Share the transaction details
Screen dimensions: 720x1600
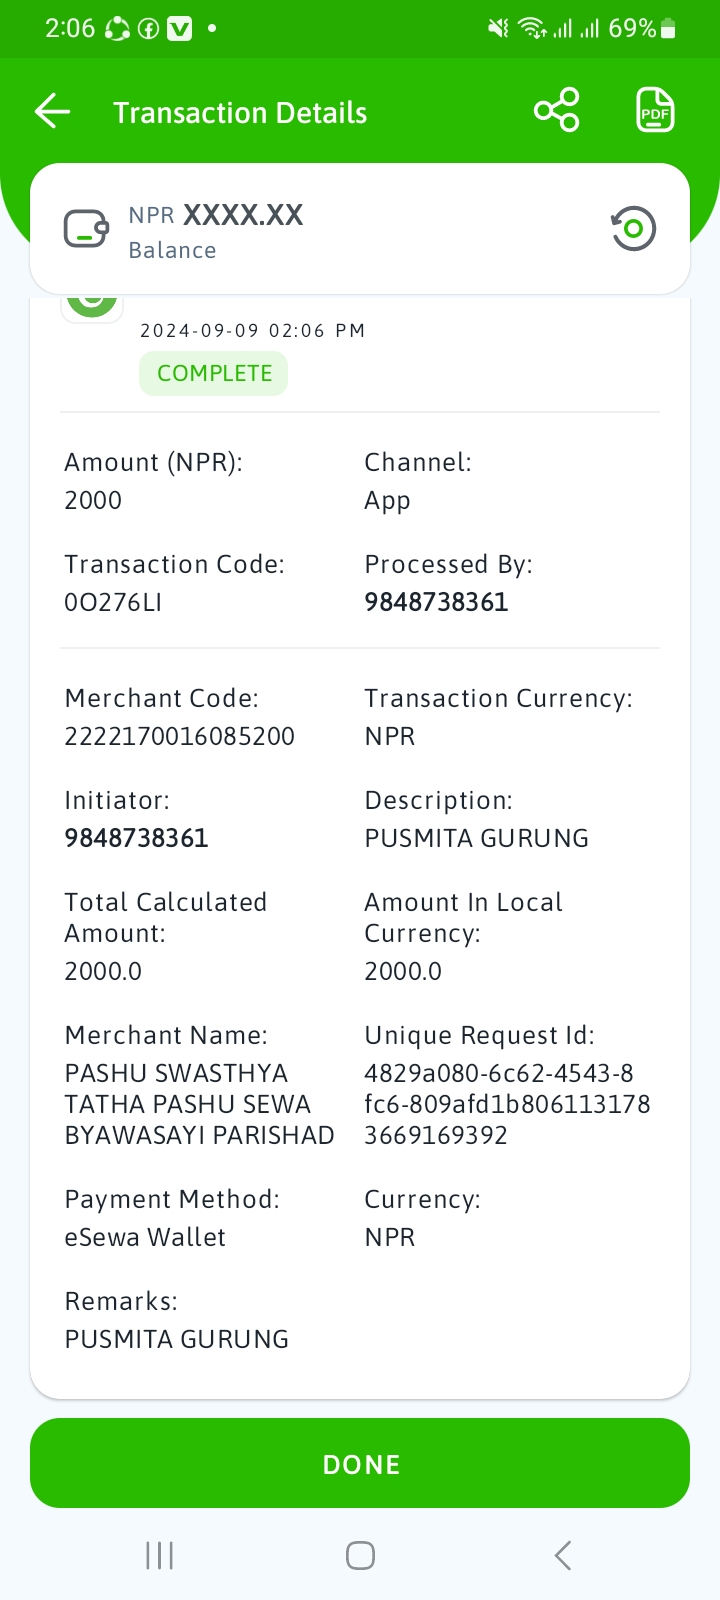pyautogui.click(x=557, y=110)
